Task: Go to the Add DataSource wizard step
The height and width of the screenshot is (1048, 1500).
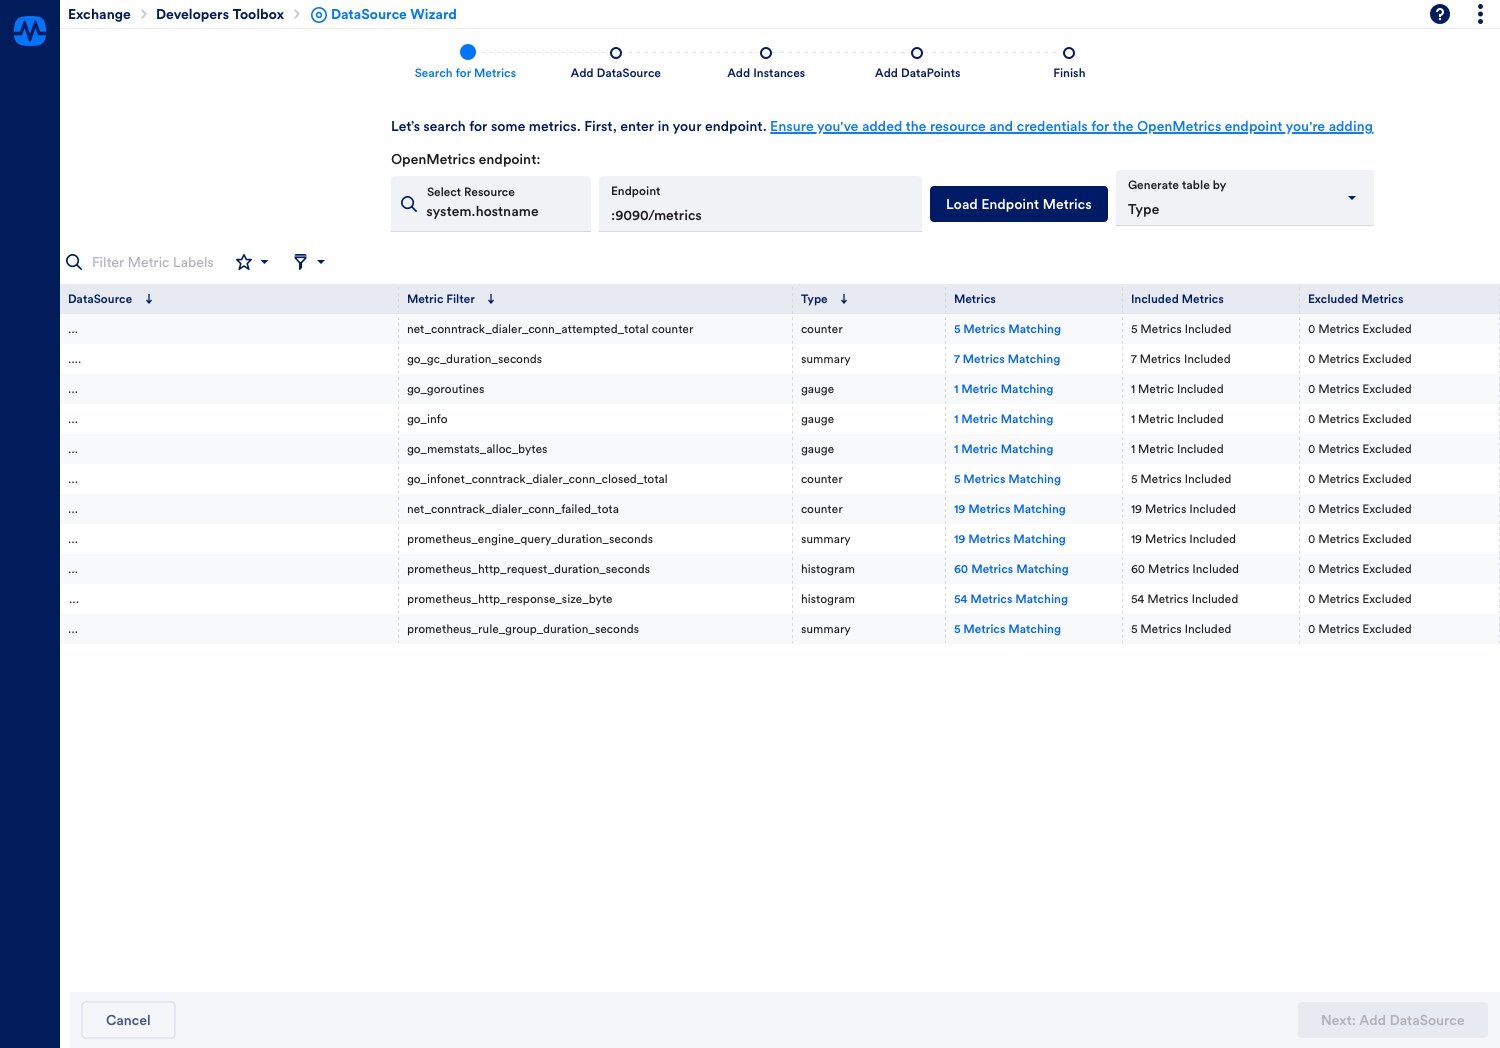Action: (x=616, y=62)
